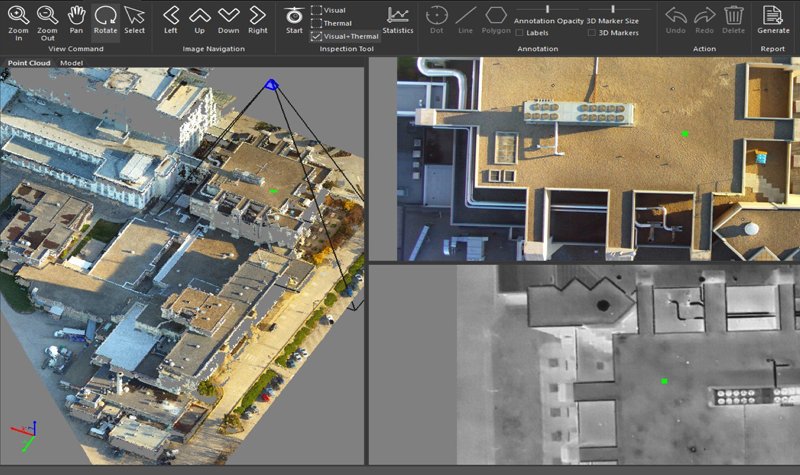
Task: Click the blue camera marker in point cloud
Action: [x=271, y=85]
